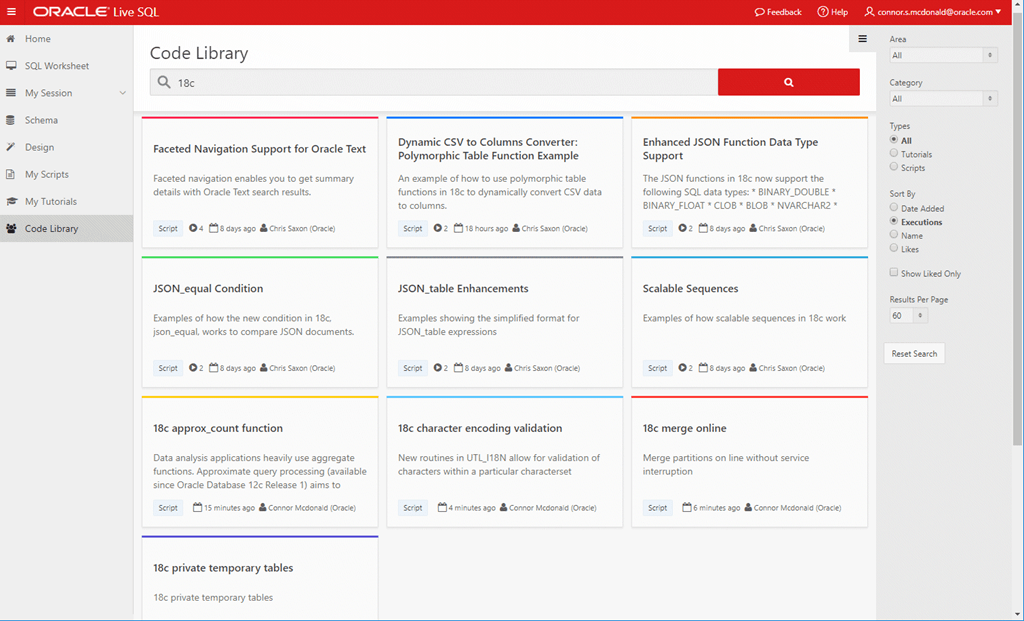The height and width of the screenshot is (621, 1024).
Task: Click the Reset Search button
Action: click(x=914, y=353)
